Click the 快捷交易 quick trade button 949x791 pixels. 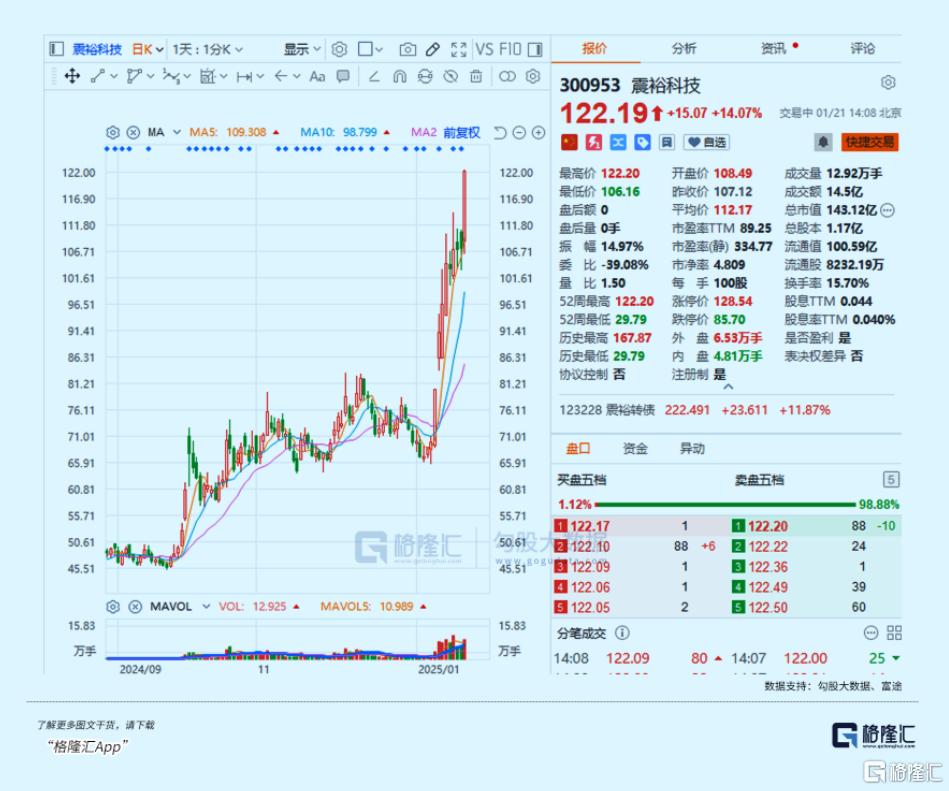point(870,142)
